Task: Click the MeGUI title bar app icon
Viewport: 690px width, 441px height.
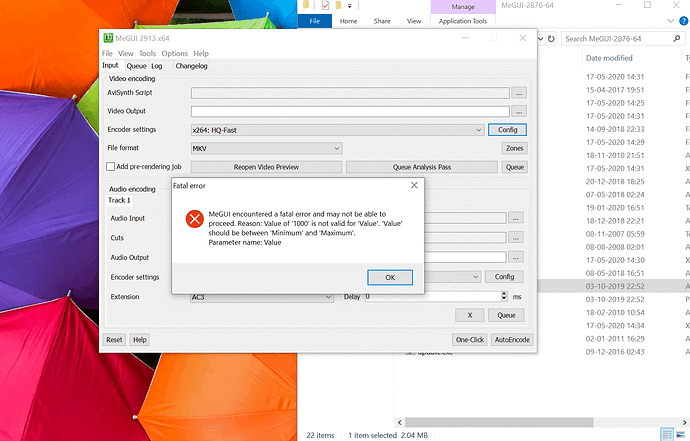Action: pos(108,39)
